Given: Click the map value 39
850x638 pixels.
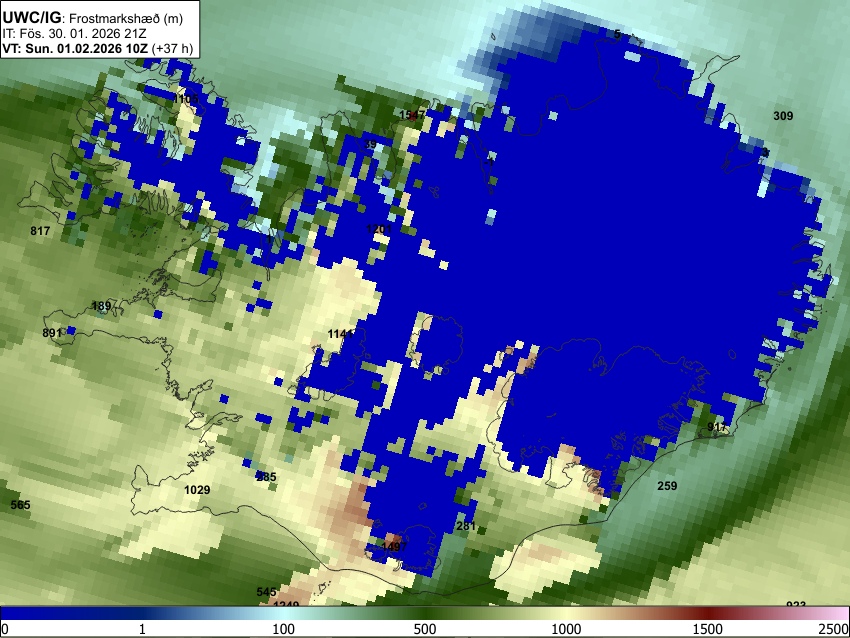Looking at the screenshot, I should tap(370, 145).
